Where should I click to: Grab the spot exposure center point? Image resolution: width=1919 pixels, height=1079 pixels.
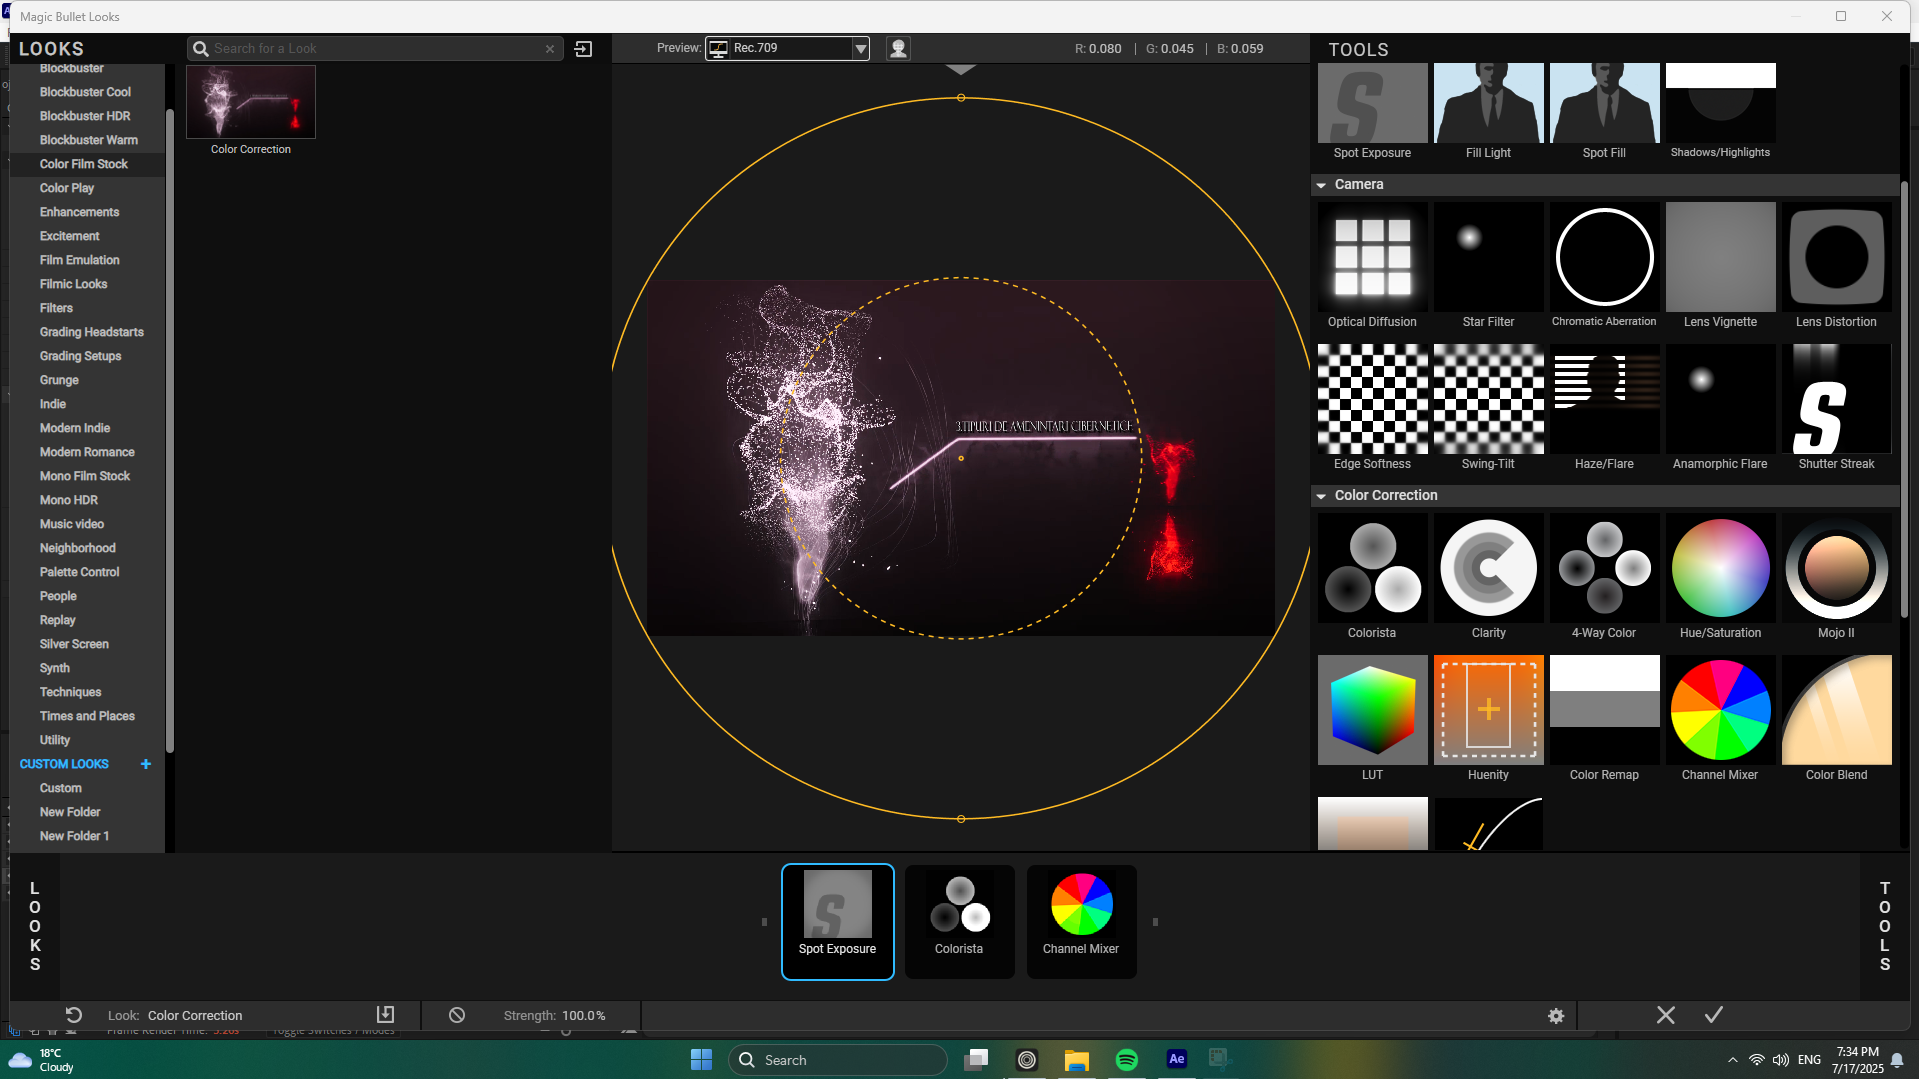[961, 458]
